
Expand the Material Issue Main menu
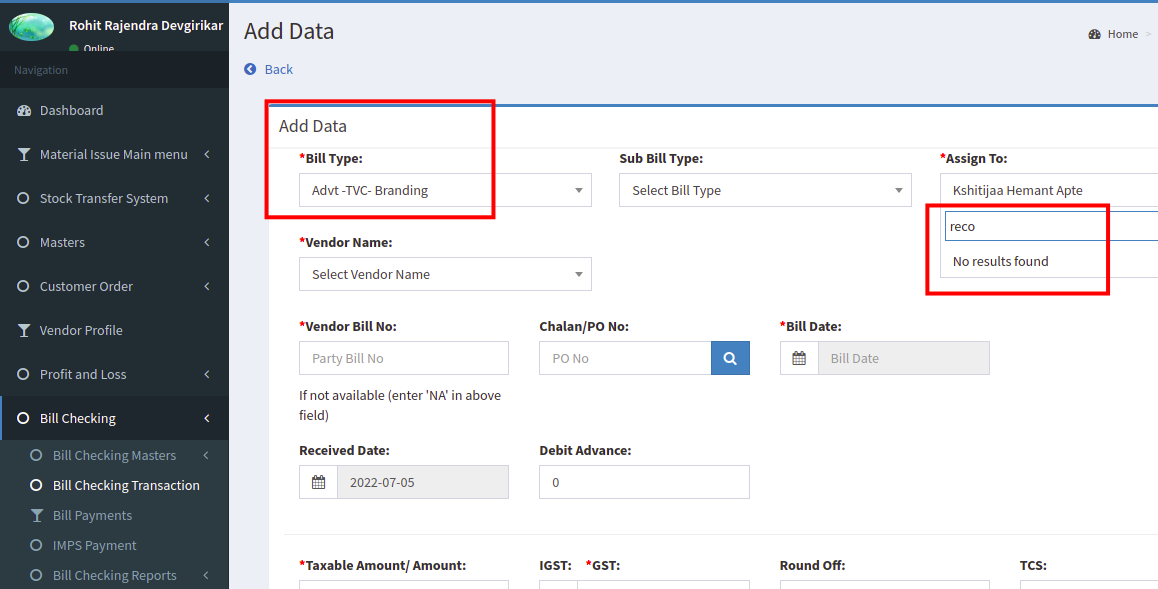tap(114, 154)
